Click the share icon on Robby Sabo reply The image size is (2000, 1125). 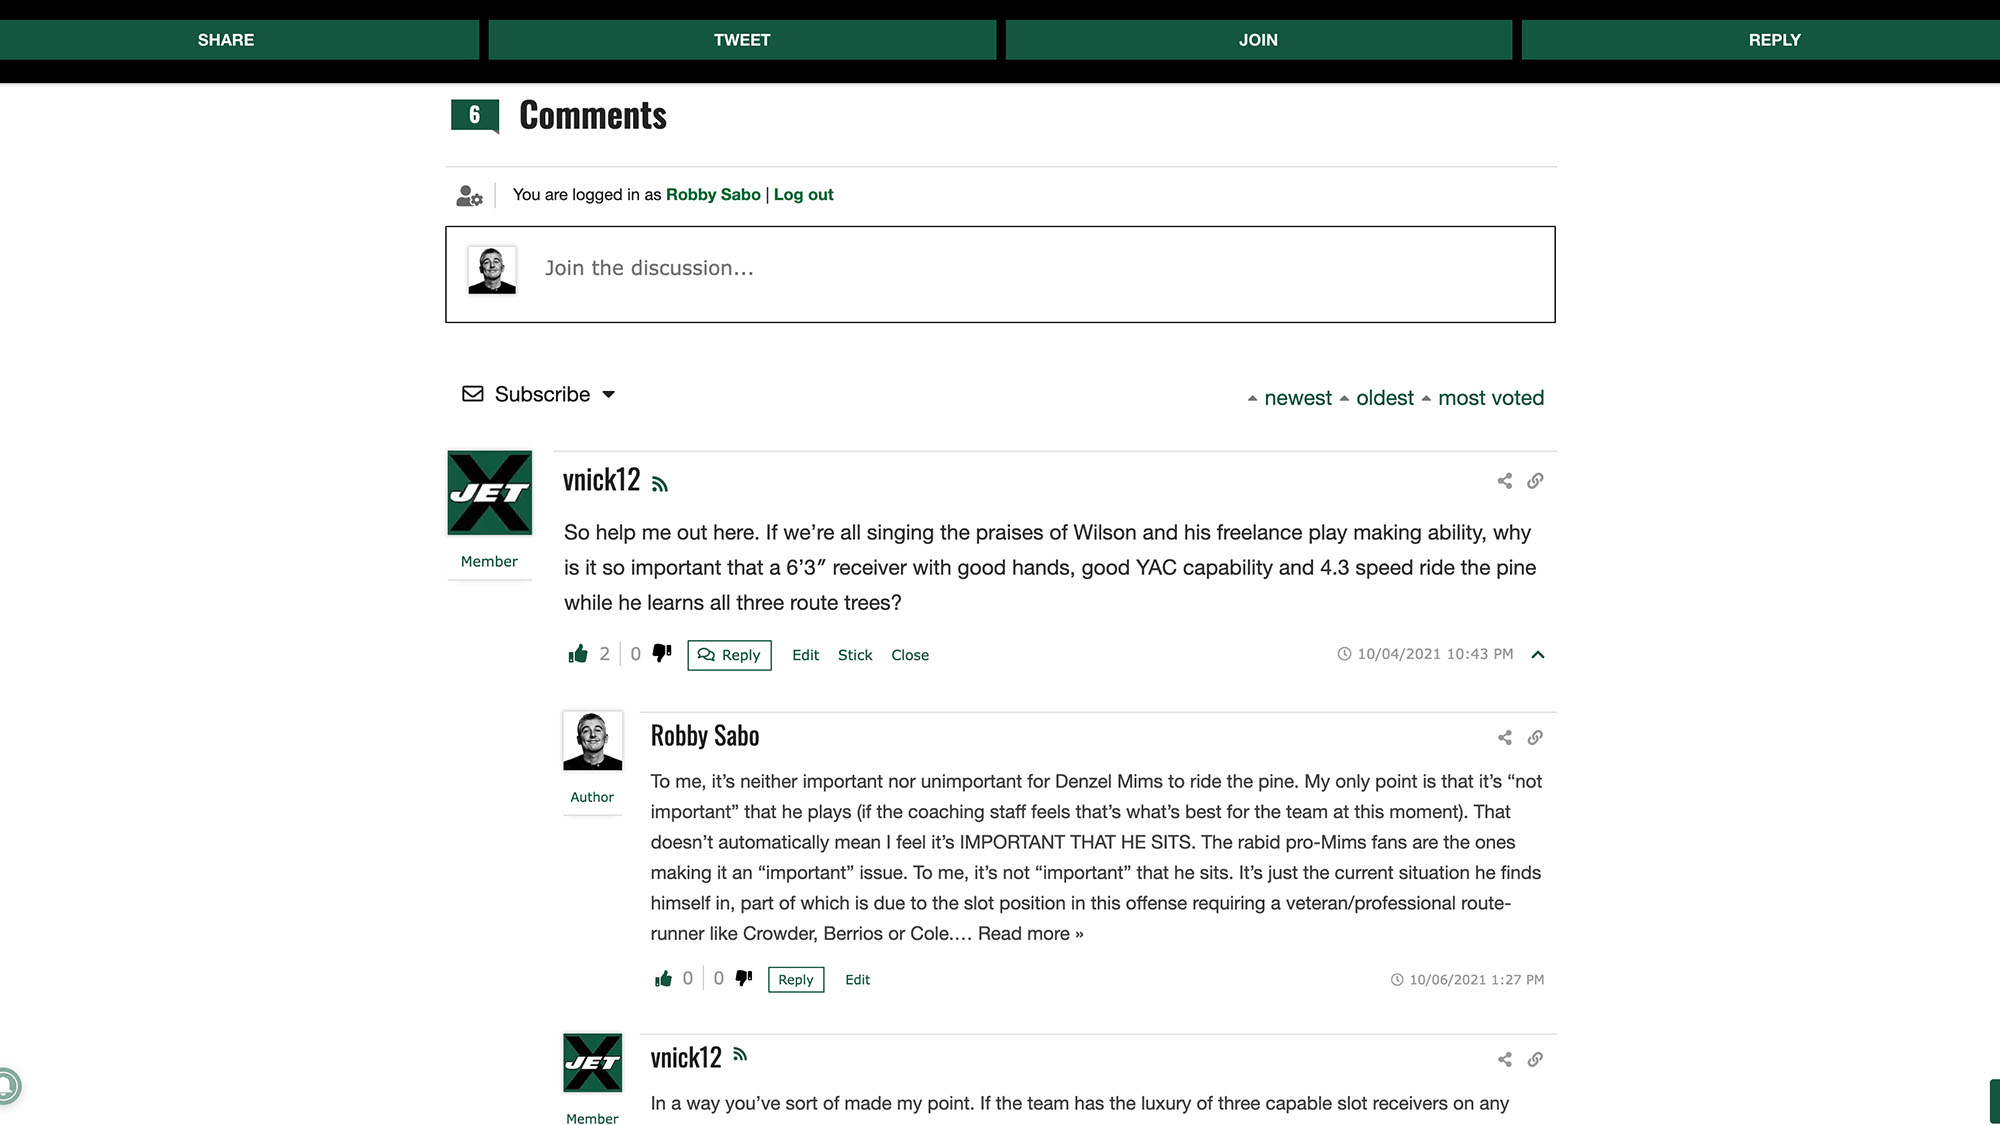click(x=1503, y=738)
